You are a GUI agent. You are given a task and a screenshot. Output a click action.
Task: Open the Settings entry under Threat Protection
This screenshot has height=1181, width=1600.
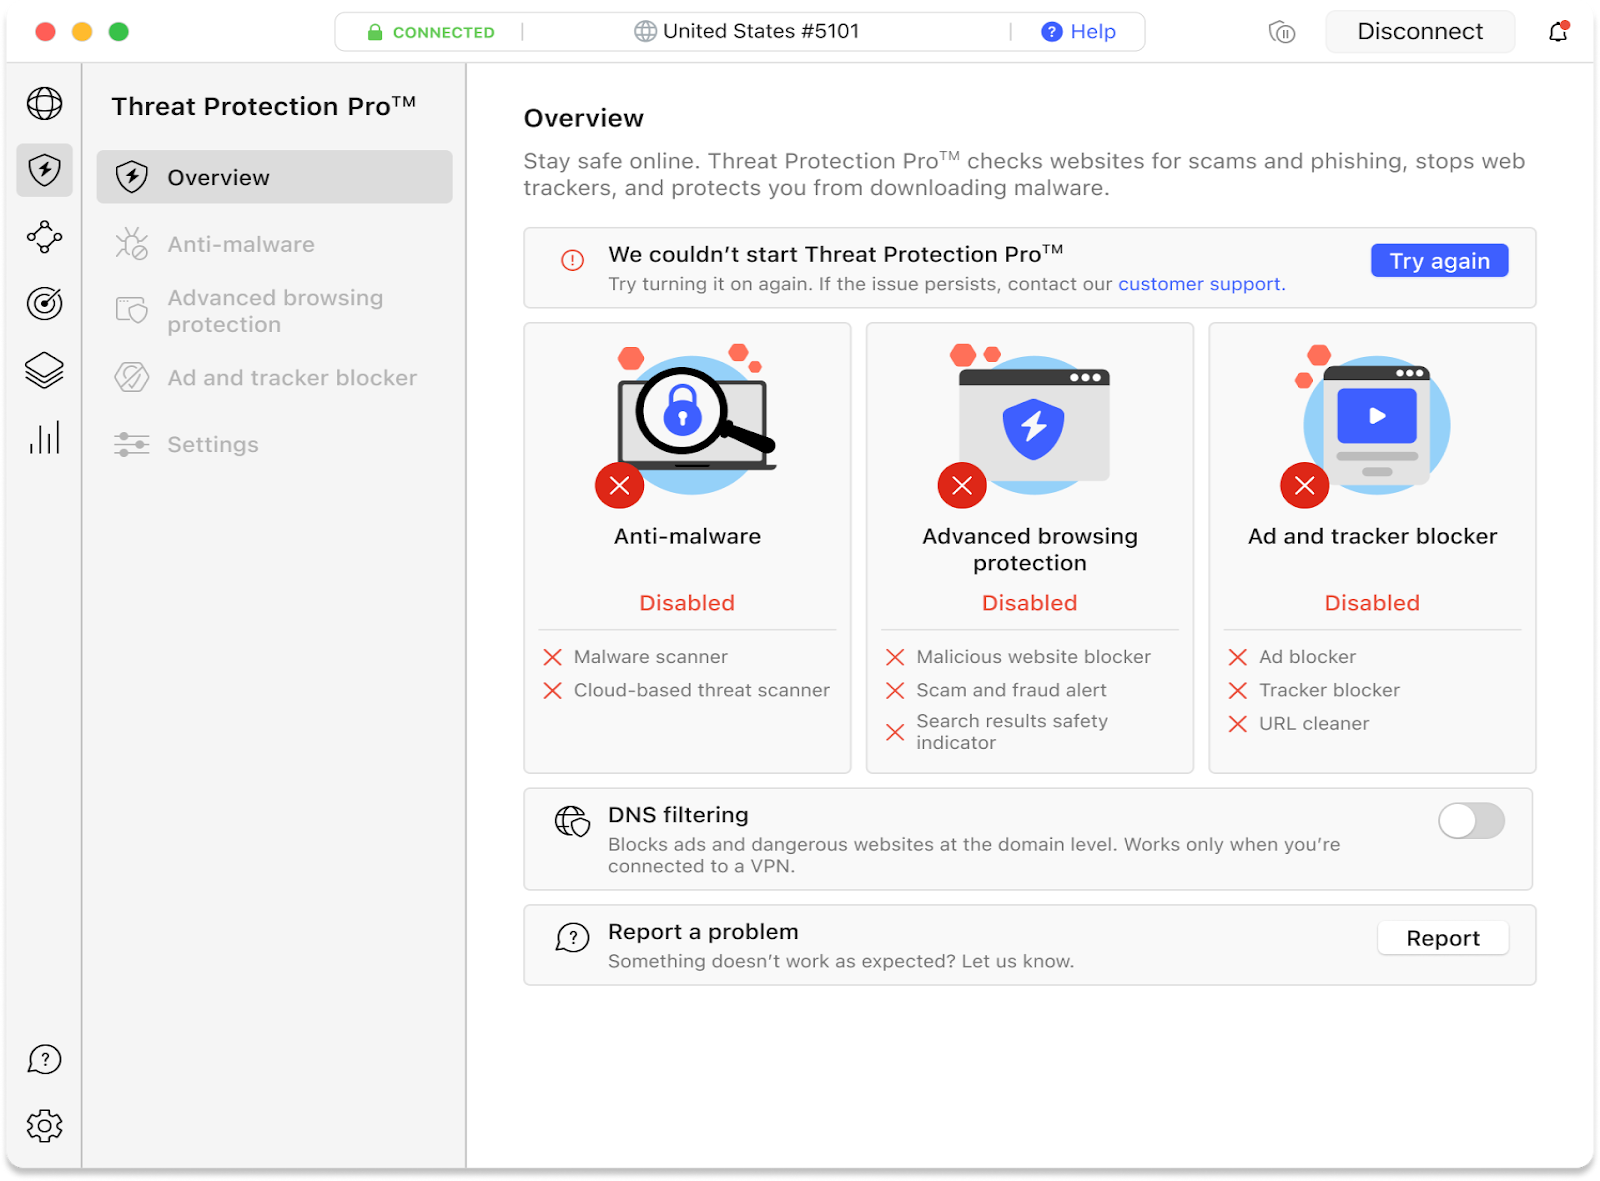pyautogui.click(x=213, y=444)
